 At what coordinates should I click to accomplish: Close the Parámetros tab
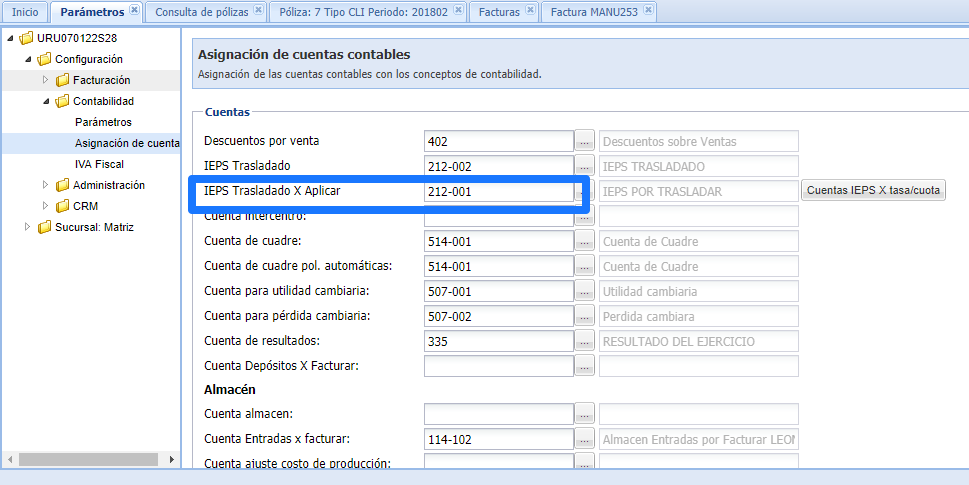pyautogui.click(x=134, y=11)
